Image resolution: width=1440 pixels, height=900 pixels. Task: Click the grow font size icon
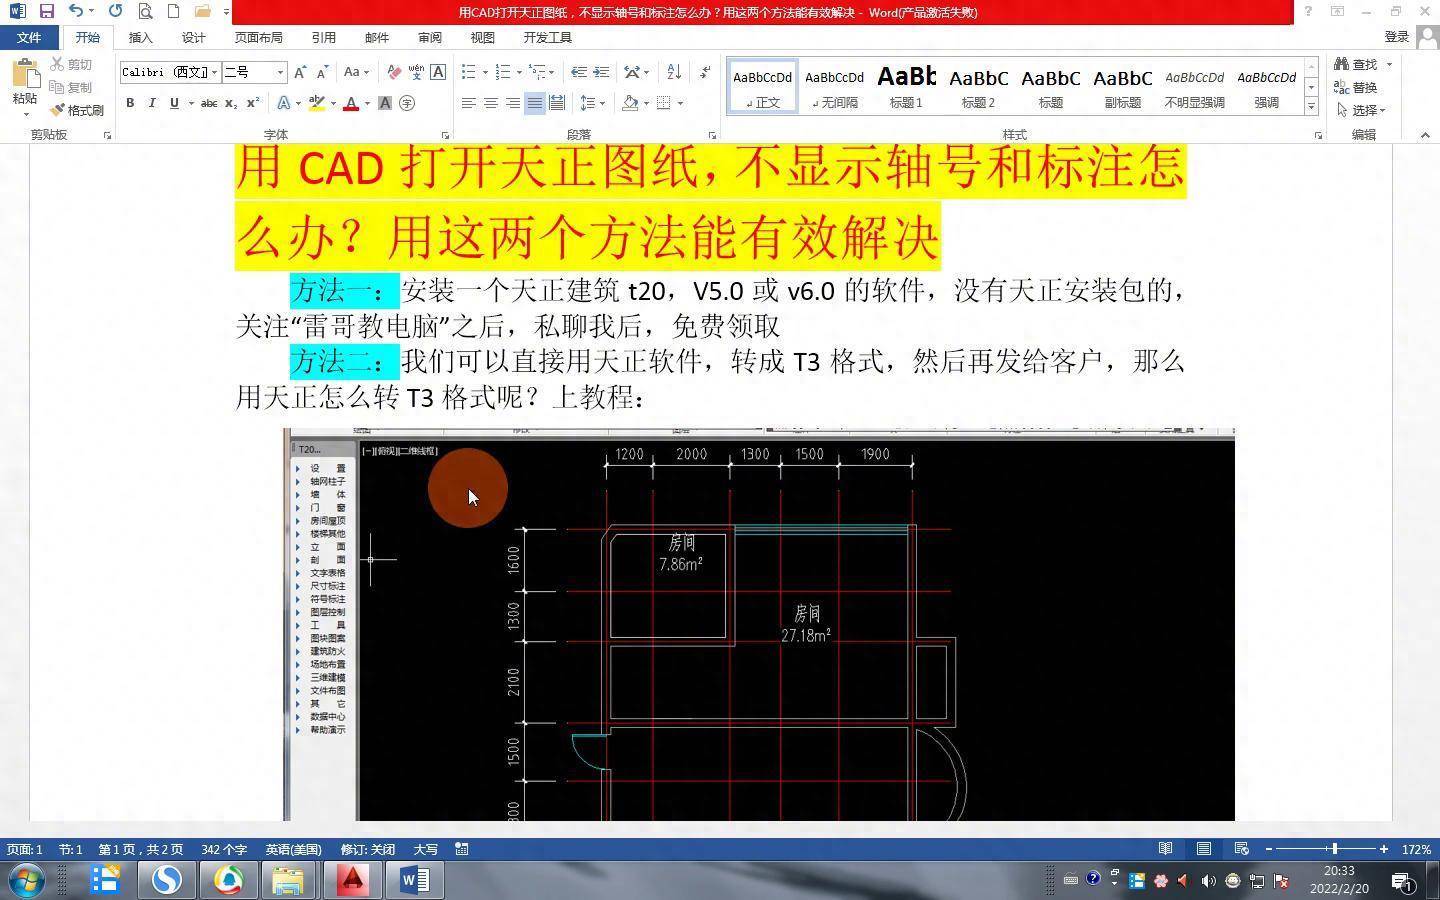[x=300, y=72]
